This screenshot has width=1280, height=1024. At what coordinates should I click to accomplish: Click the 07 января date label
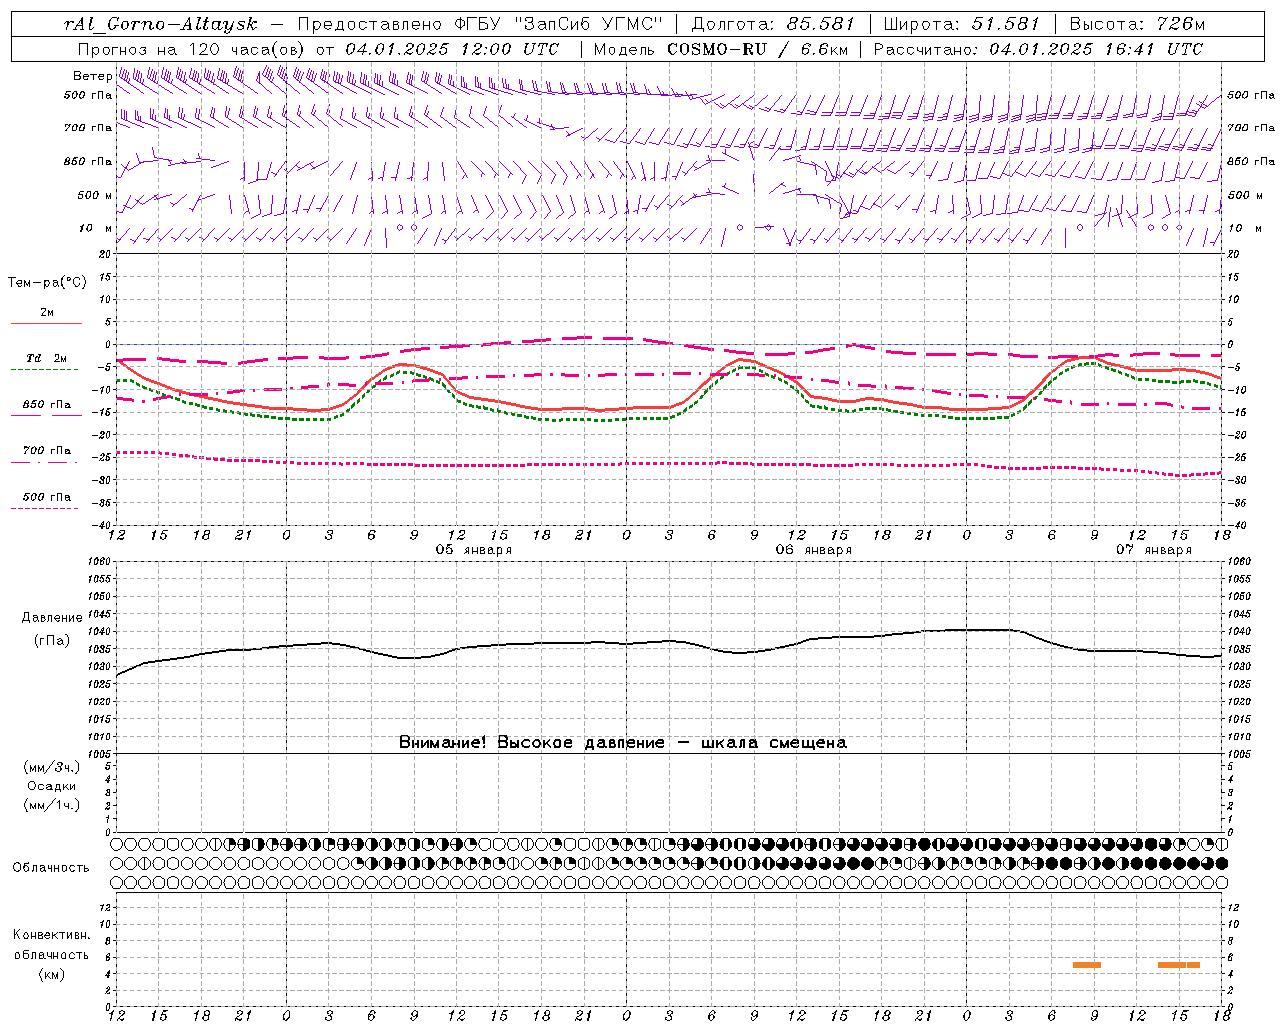click(x=1154, y=550)
